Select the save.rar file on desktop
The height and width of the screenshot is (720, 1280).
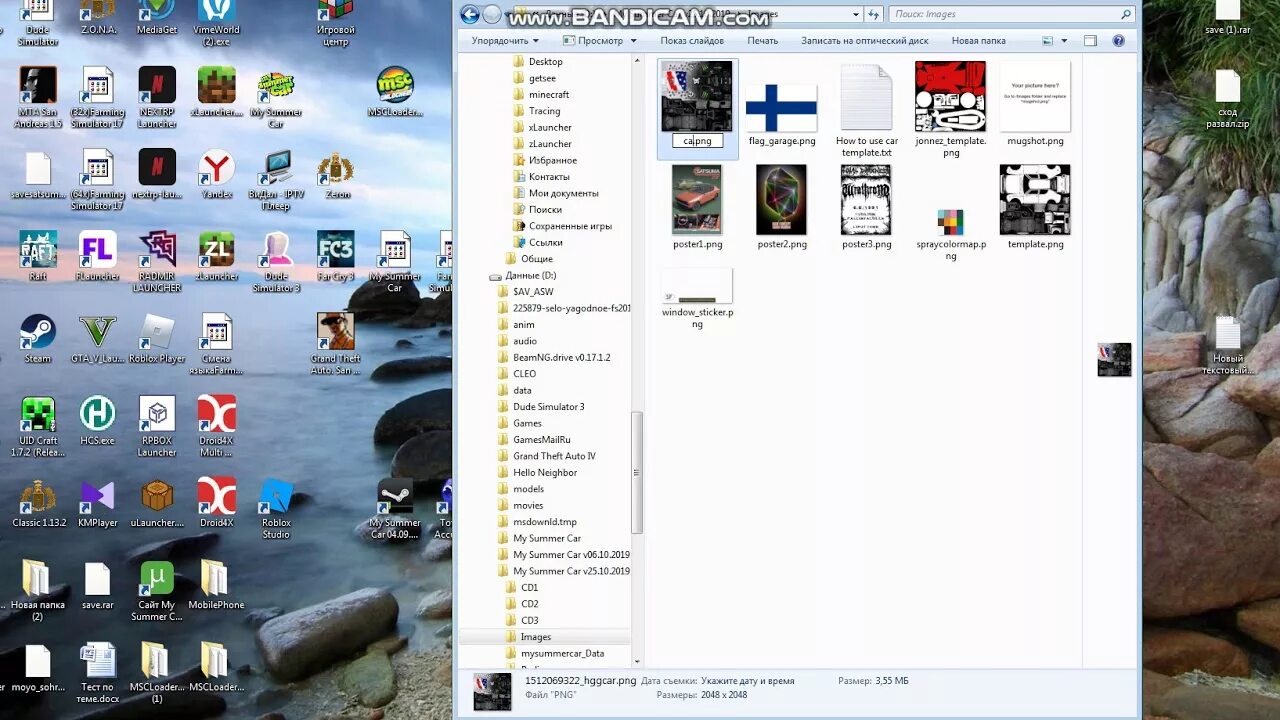[97, 585]
